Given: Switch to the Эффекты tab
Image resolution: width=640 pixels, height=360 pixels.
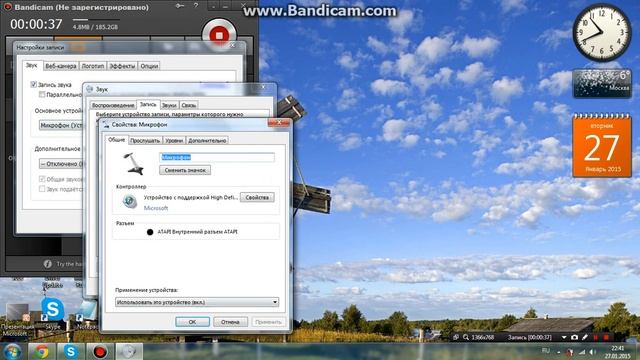Looking at the screenshot, I should pyautogui.click(x=122, y=66).
